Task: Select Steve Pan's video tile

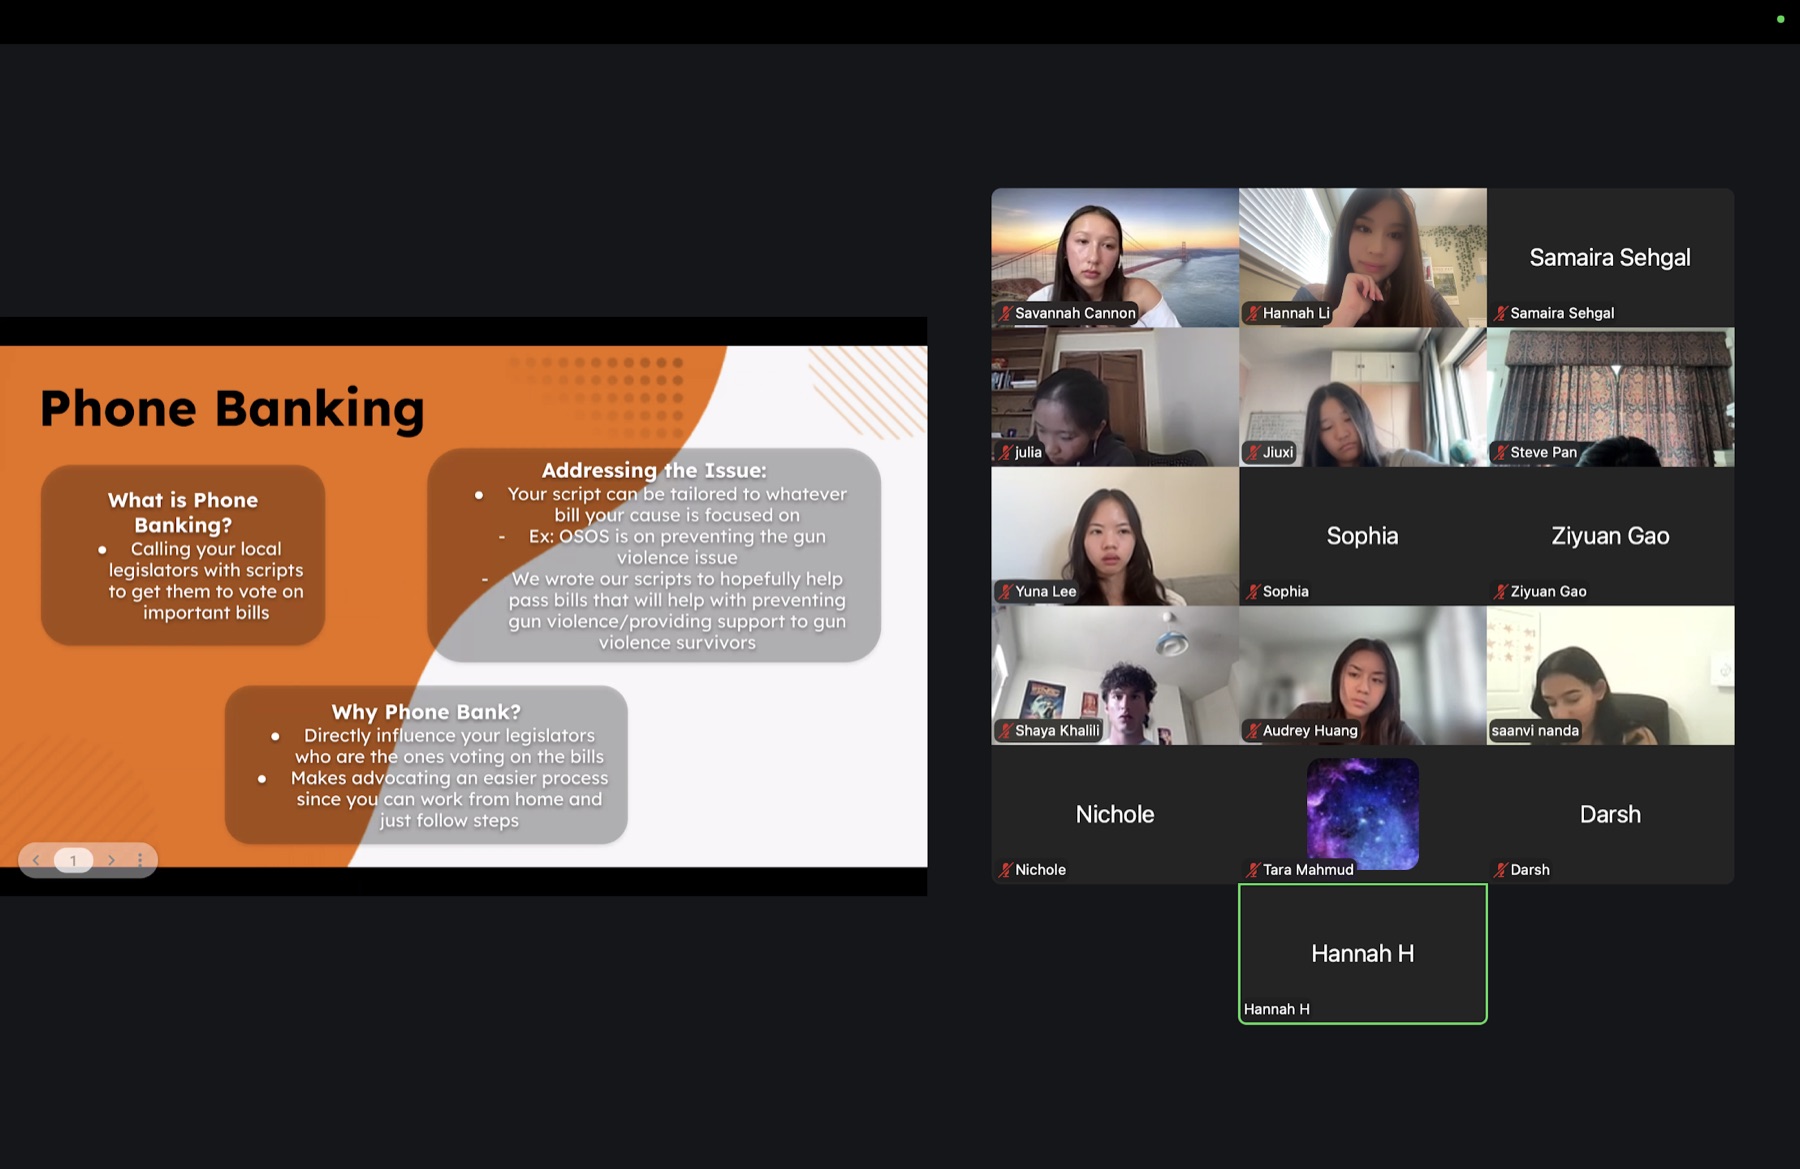Action: (x=1610, y=397)
